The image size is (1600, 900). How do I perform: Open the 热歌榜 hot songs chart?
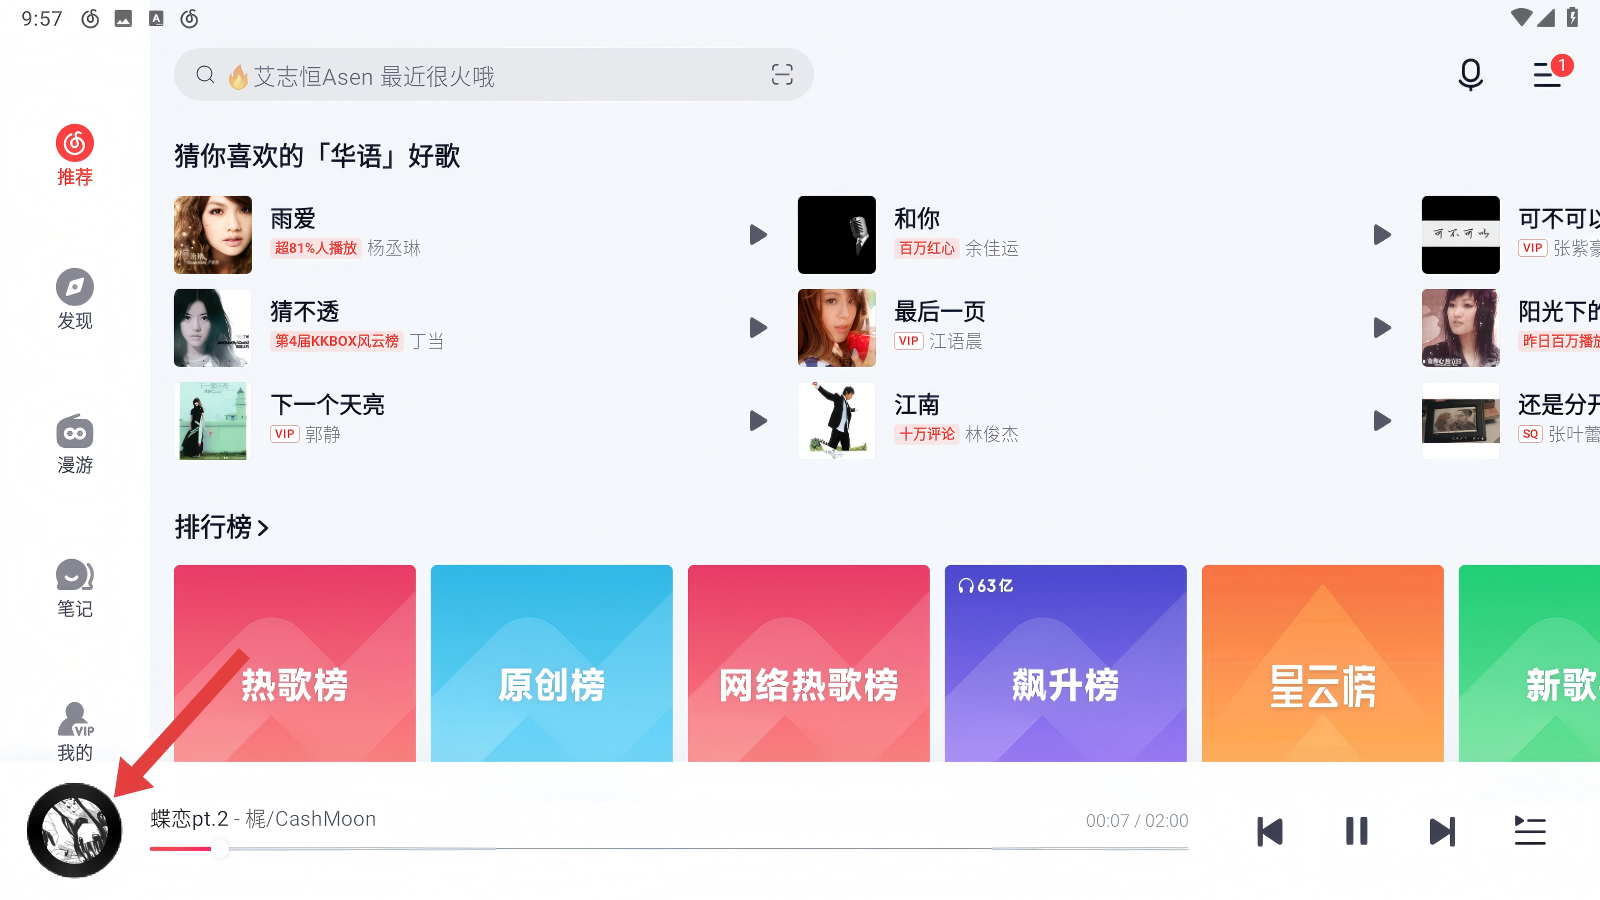click(x=295, y=663)
